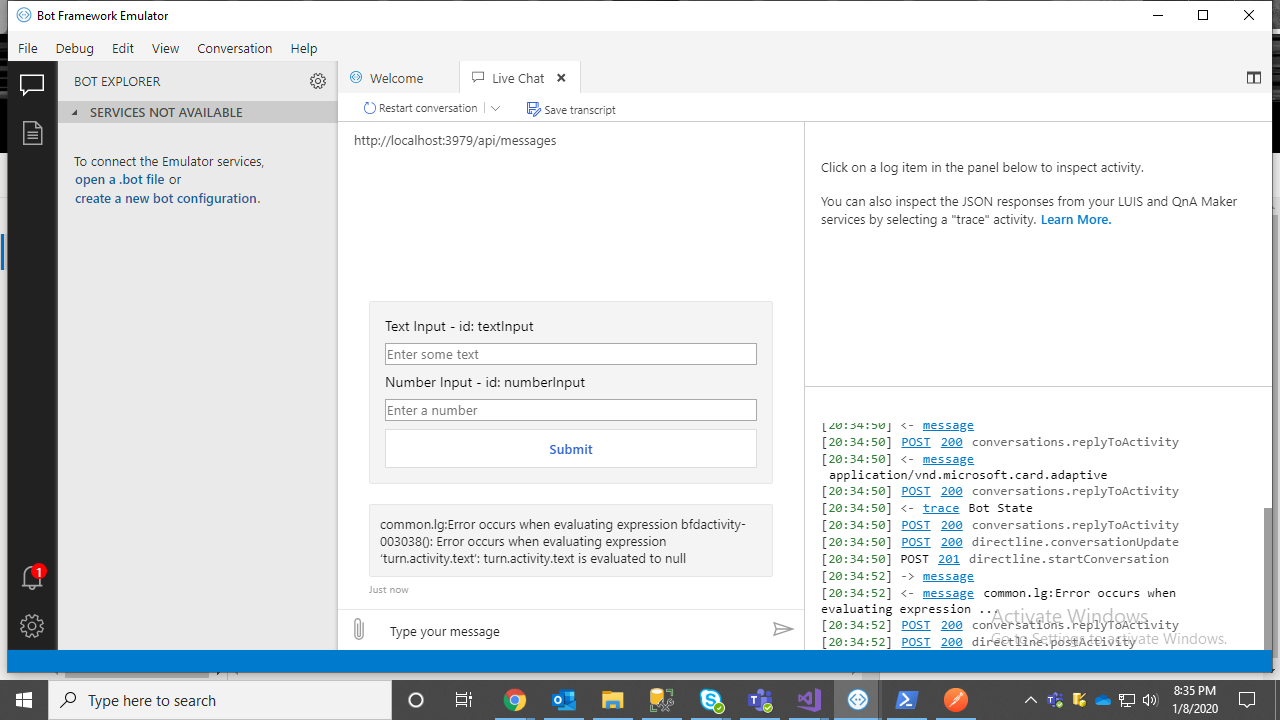Open the Conversation menu
The width and height of the screenshot is (1280, 720).
tap(235, 48)
